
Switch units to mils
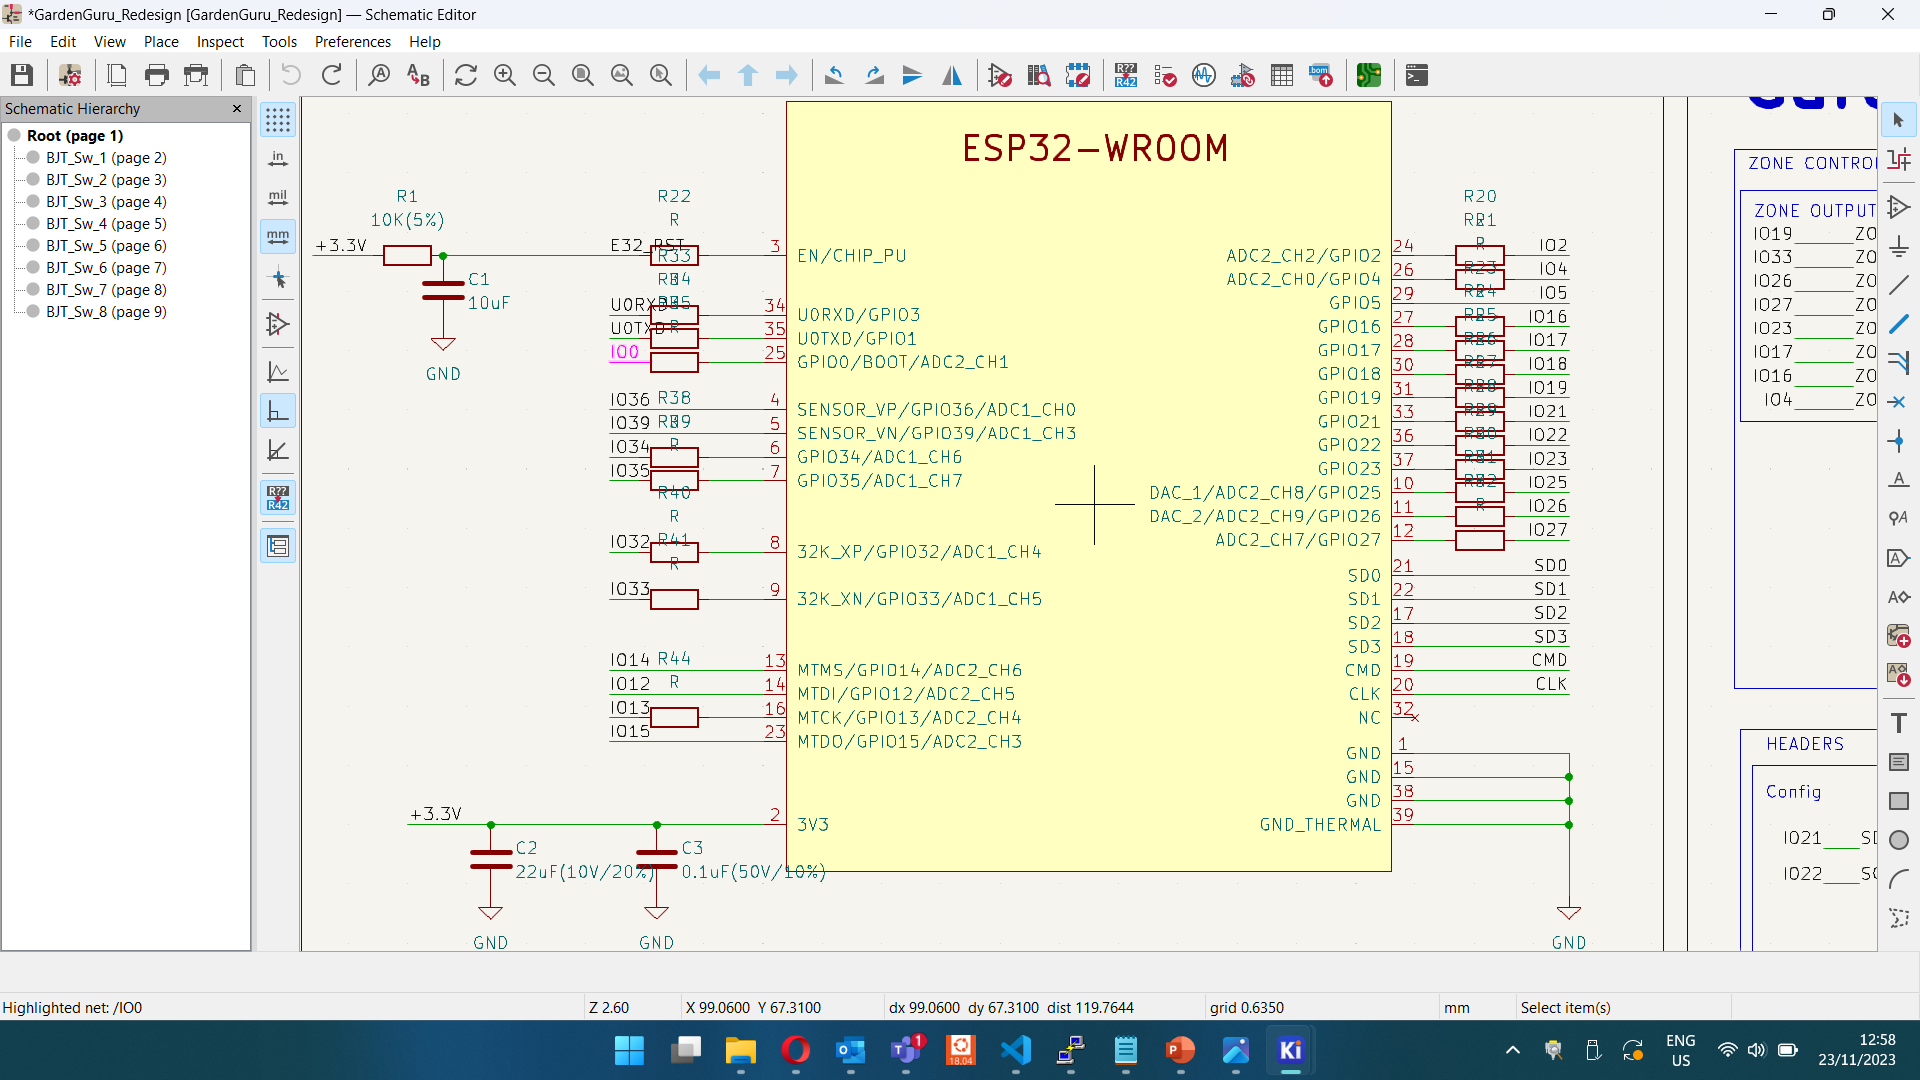(278, 198)
